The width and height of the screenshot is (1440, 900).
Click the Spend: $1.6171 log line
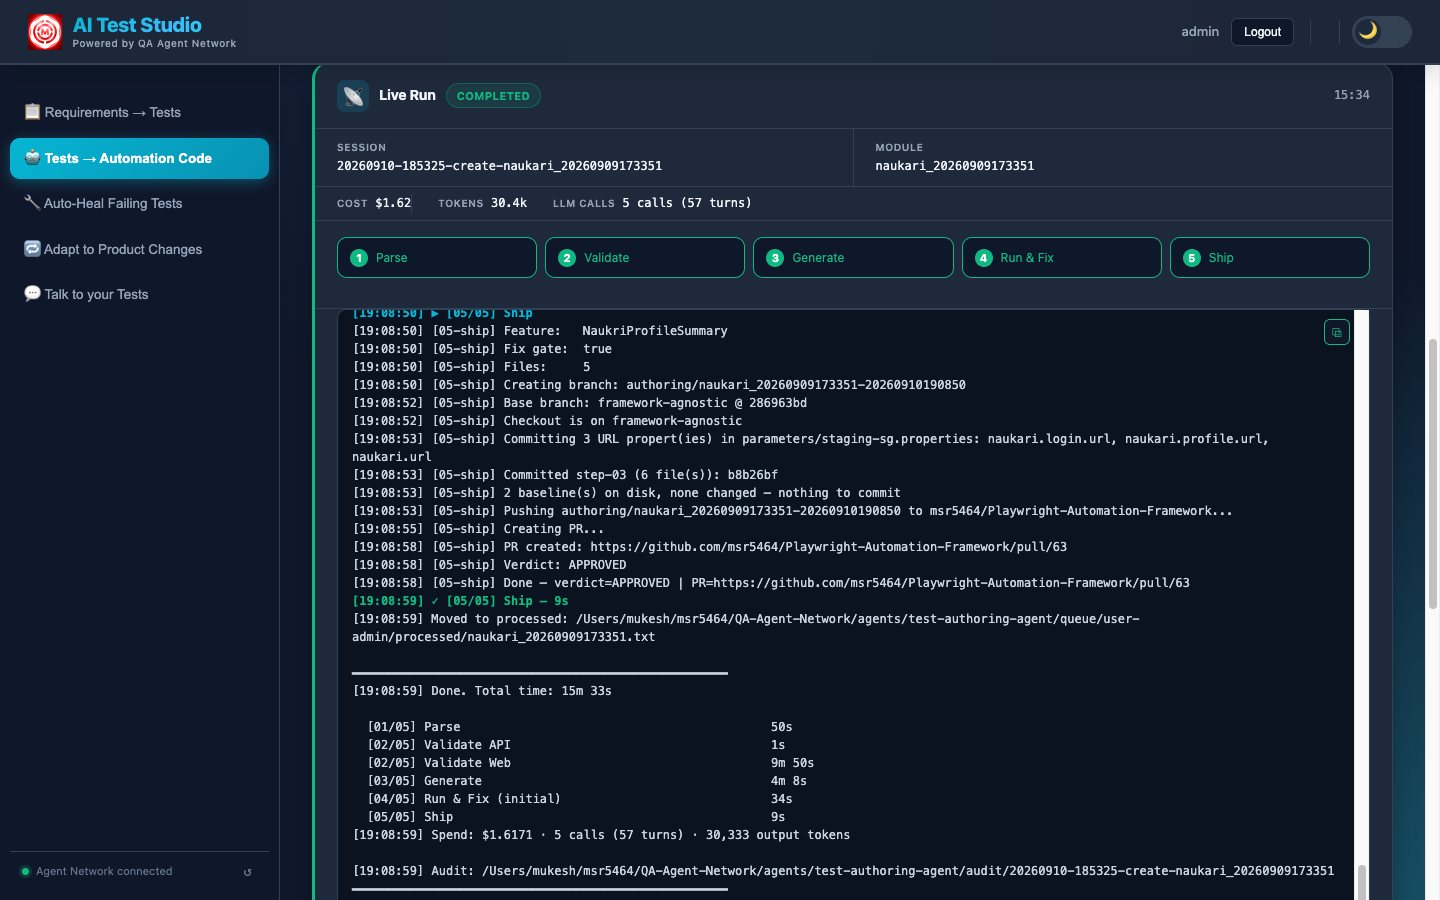coord(601,835)
